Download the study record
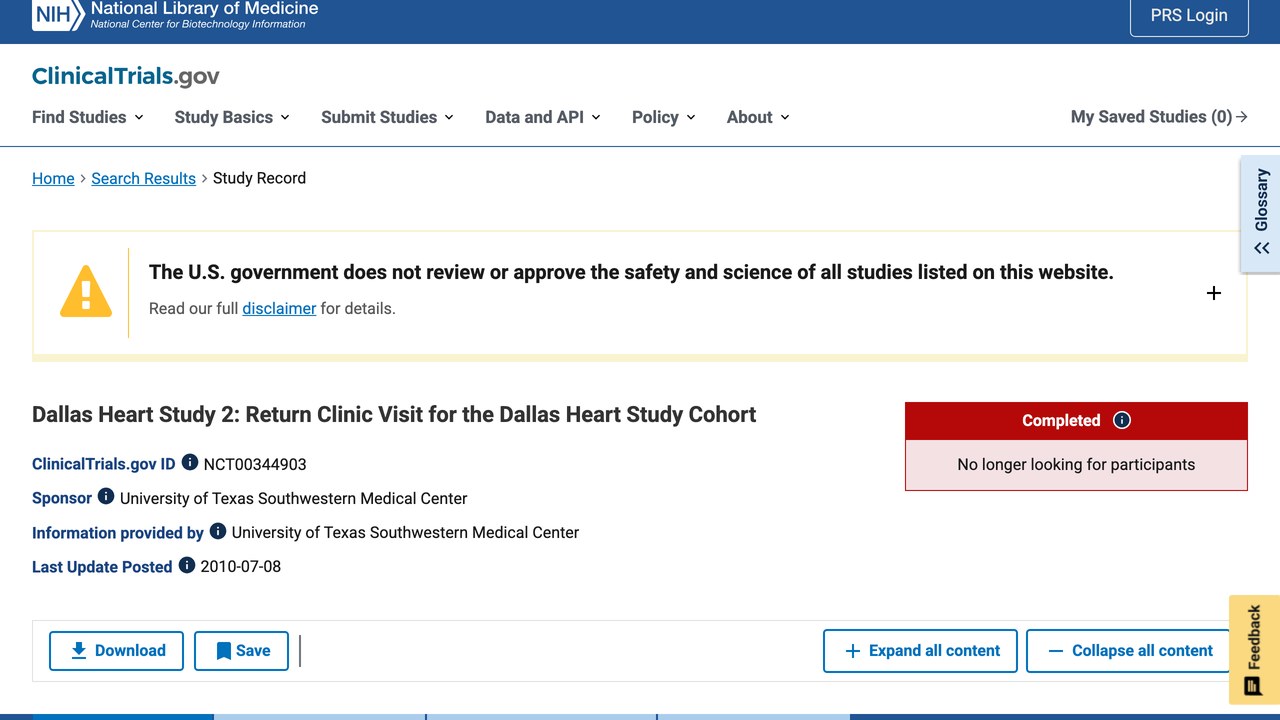Image resolution: width=1280 pixels, height=720 pixels. pos(116,651)
